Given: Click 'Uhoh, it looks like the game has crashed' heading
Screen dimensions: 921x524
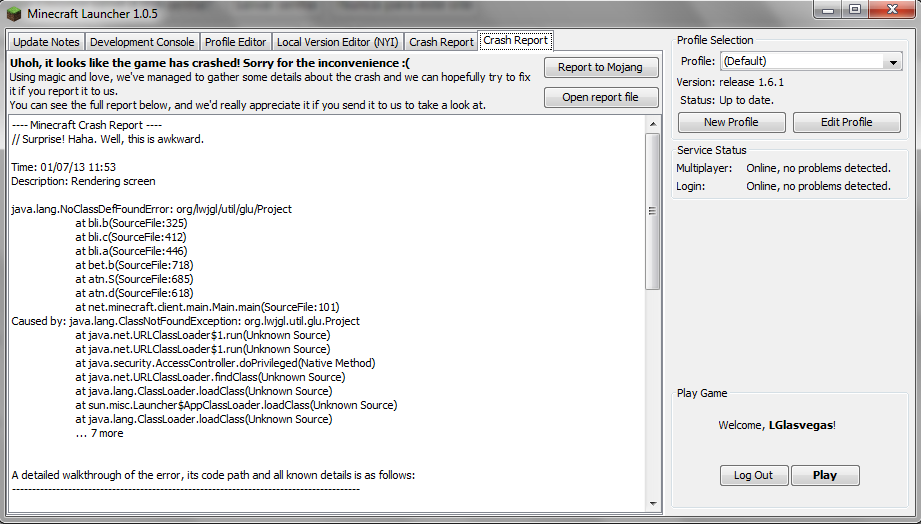Looking at the screenshot, I should 210,63.
